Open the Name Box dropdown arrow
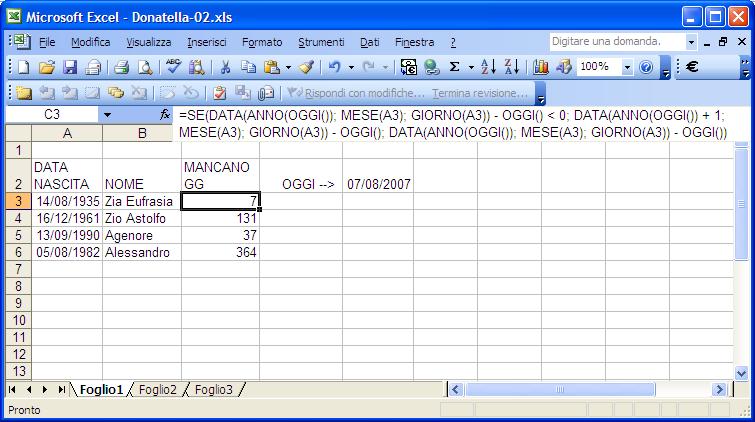The height and width of the screenshot is (422, 755). pos(107,115)
